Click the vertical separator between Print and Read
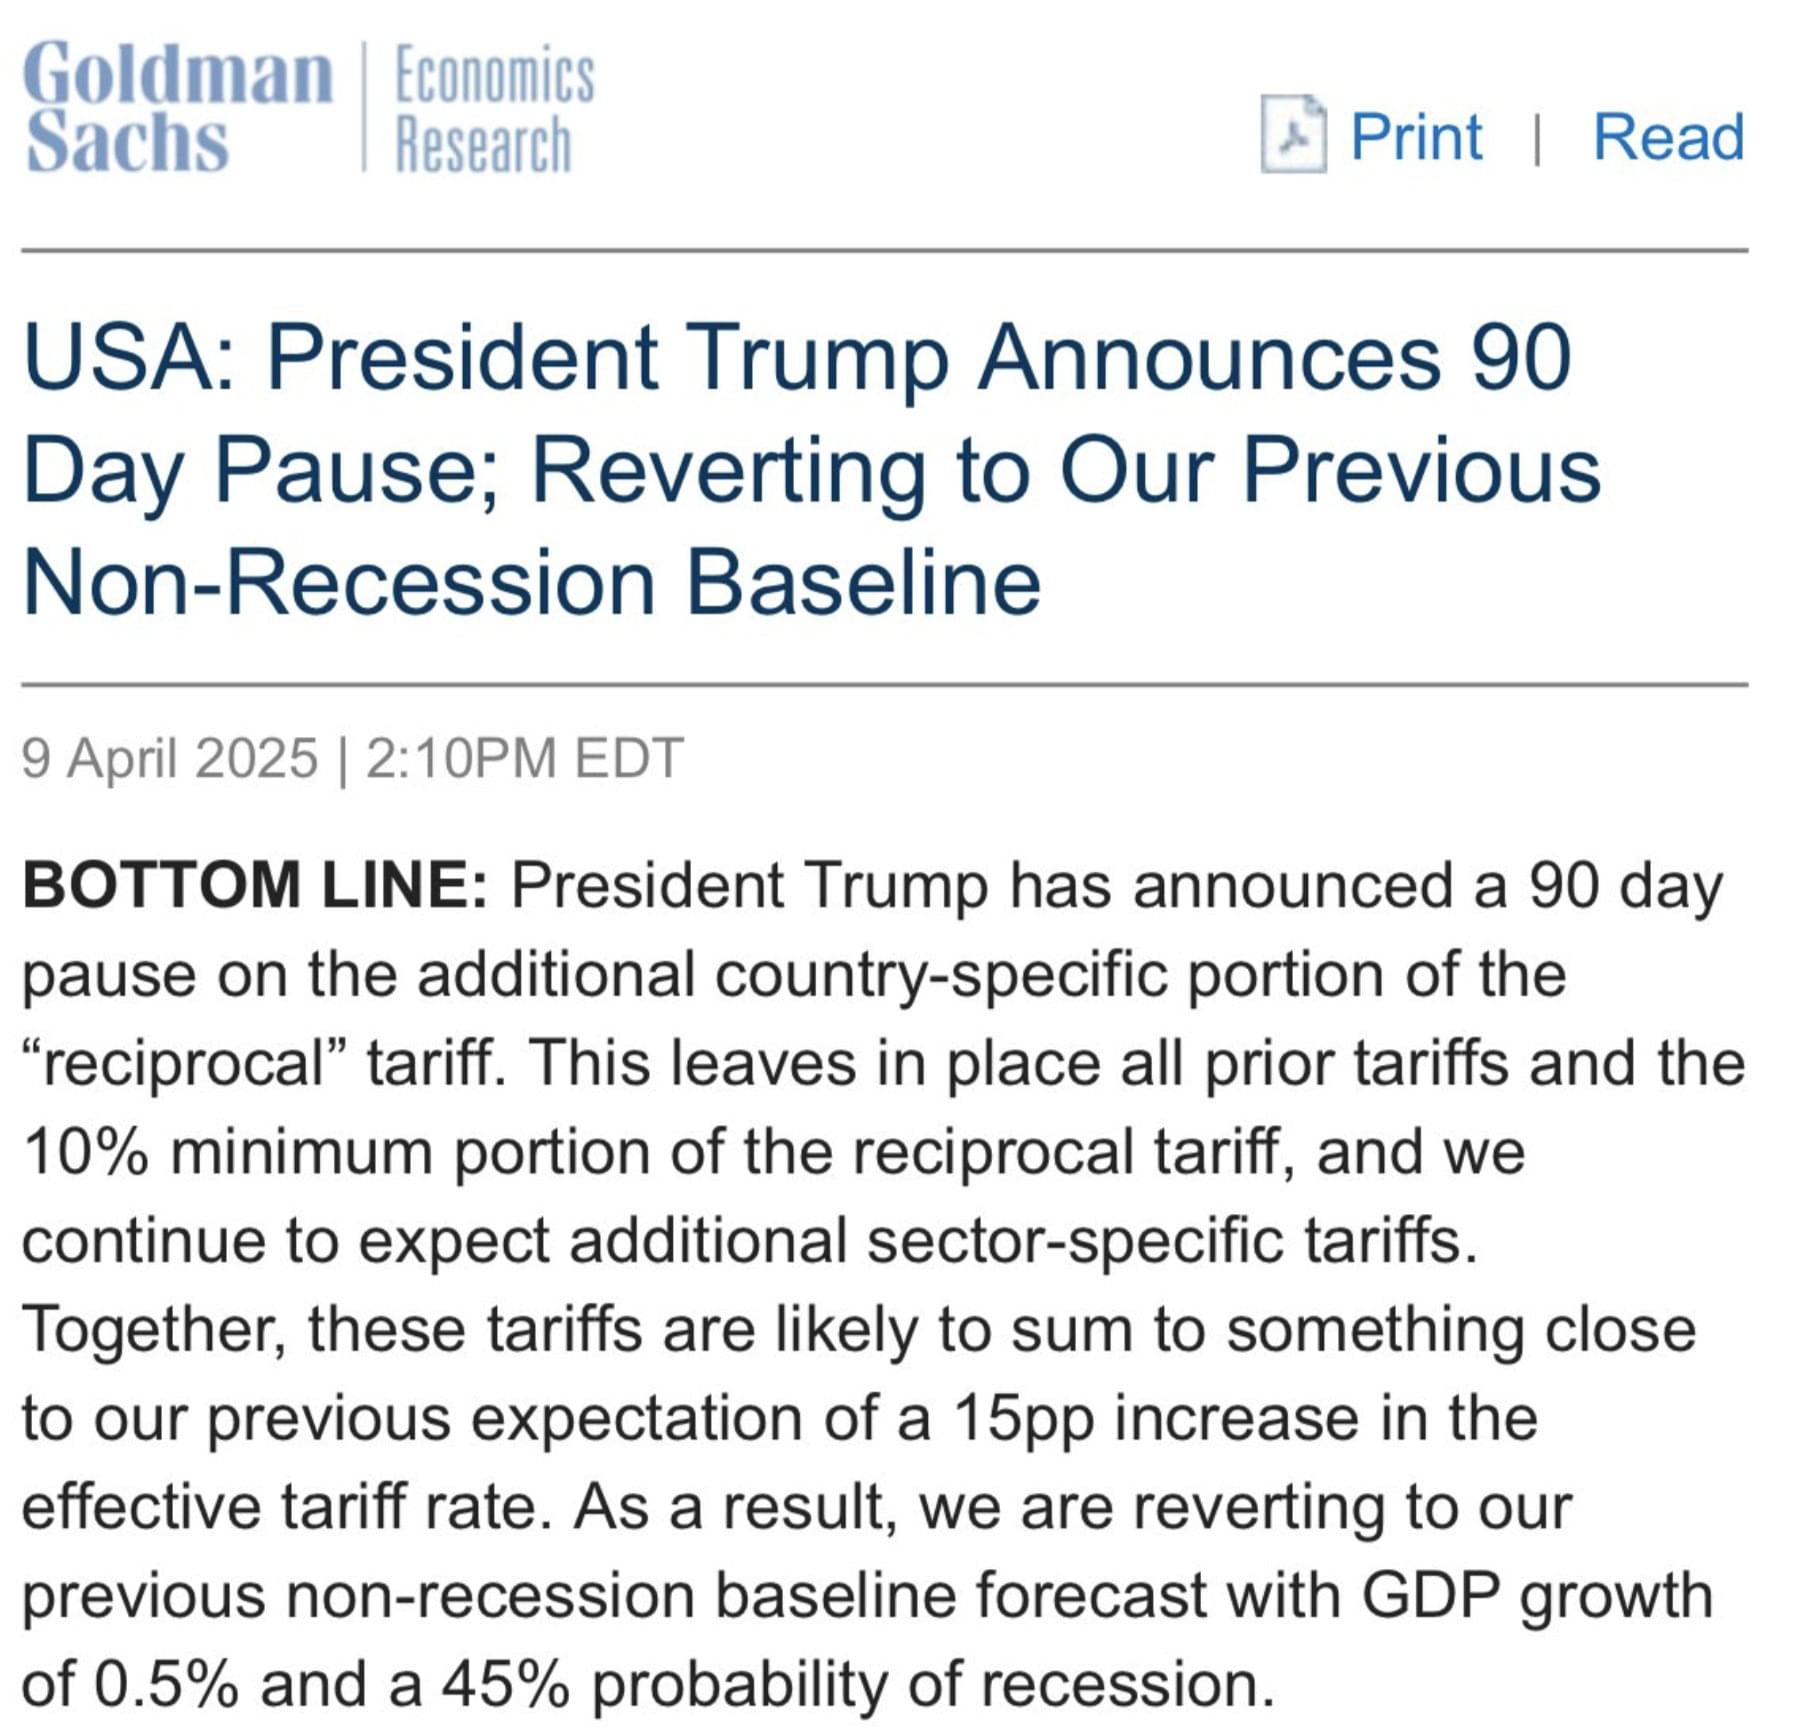This screenshot has width=1810, height=1736. 1537,138
